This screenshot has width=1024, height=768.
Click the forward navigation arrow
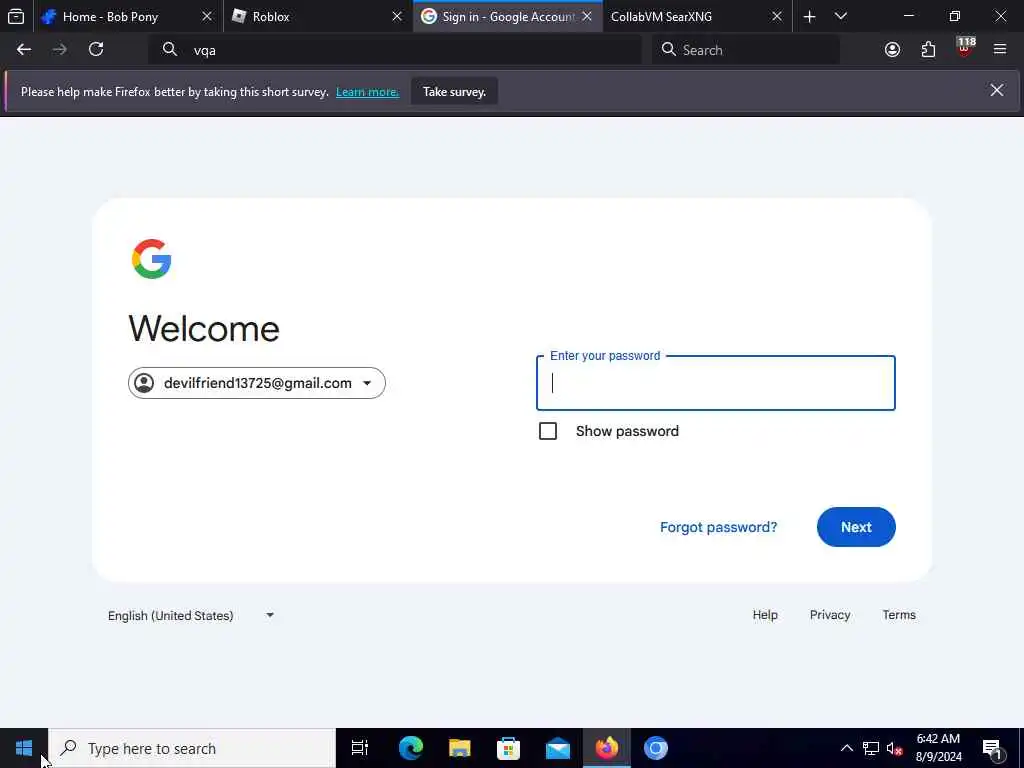click(59, 50)
